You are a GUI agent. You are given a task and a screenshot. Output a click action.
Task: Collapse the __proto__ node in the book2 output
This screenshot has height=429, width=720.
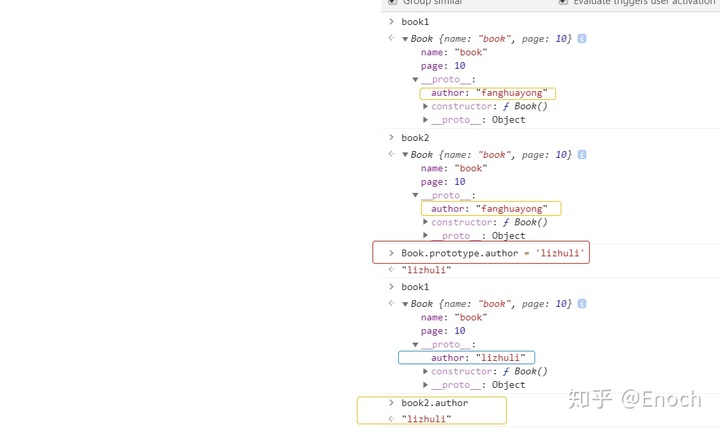tap(415, 196)
